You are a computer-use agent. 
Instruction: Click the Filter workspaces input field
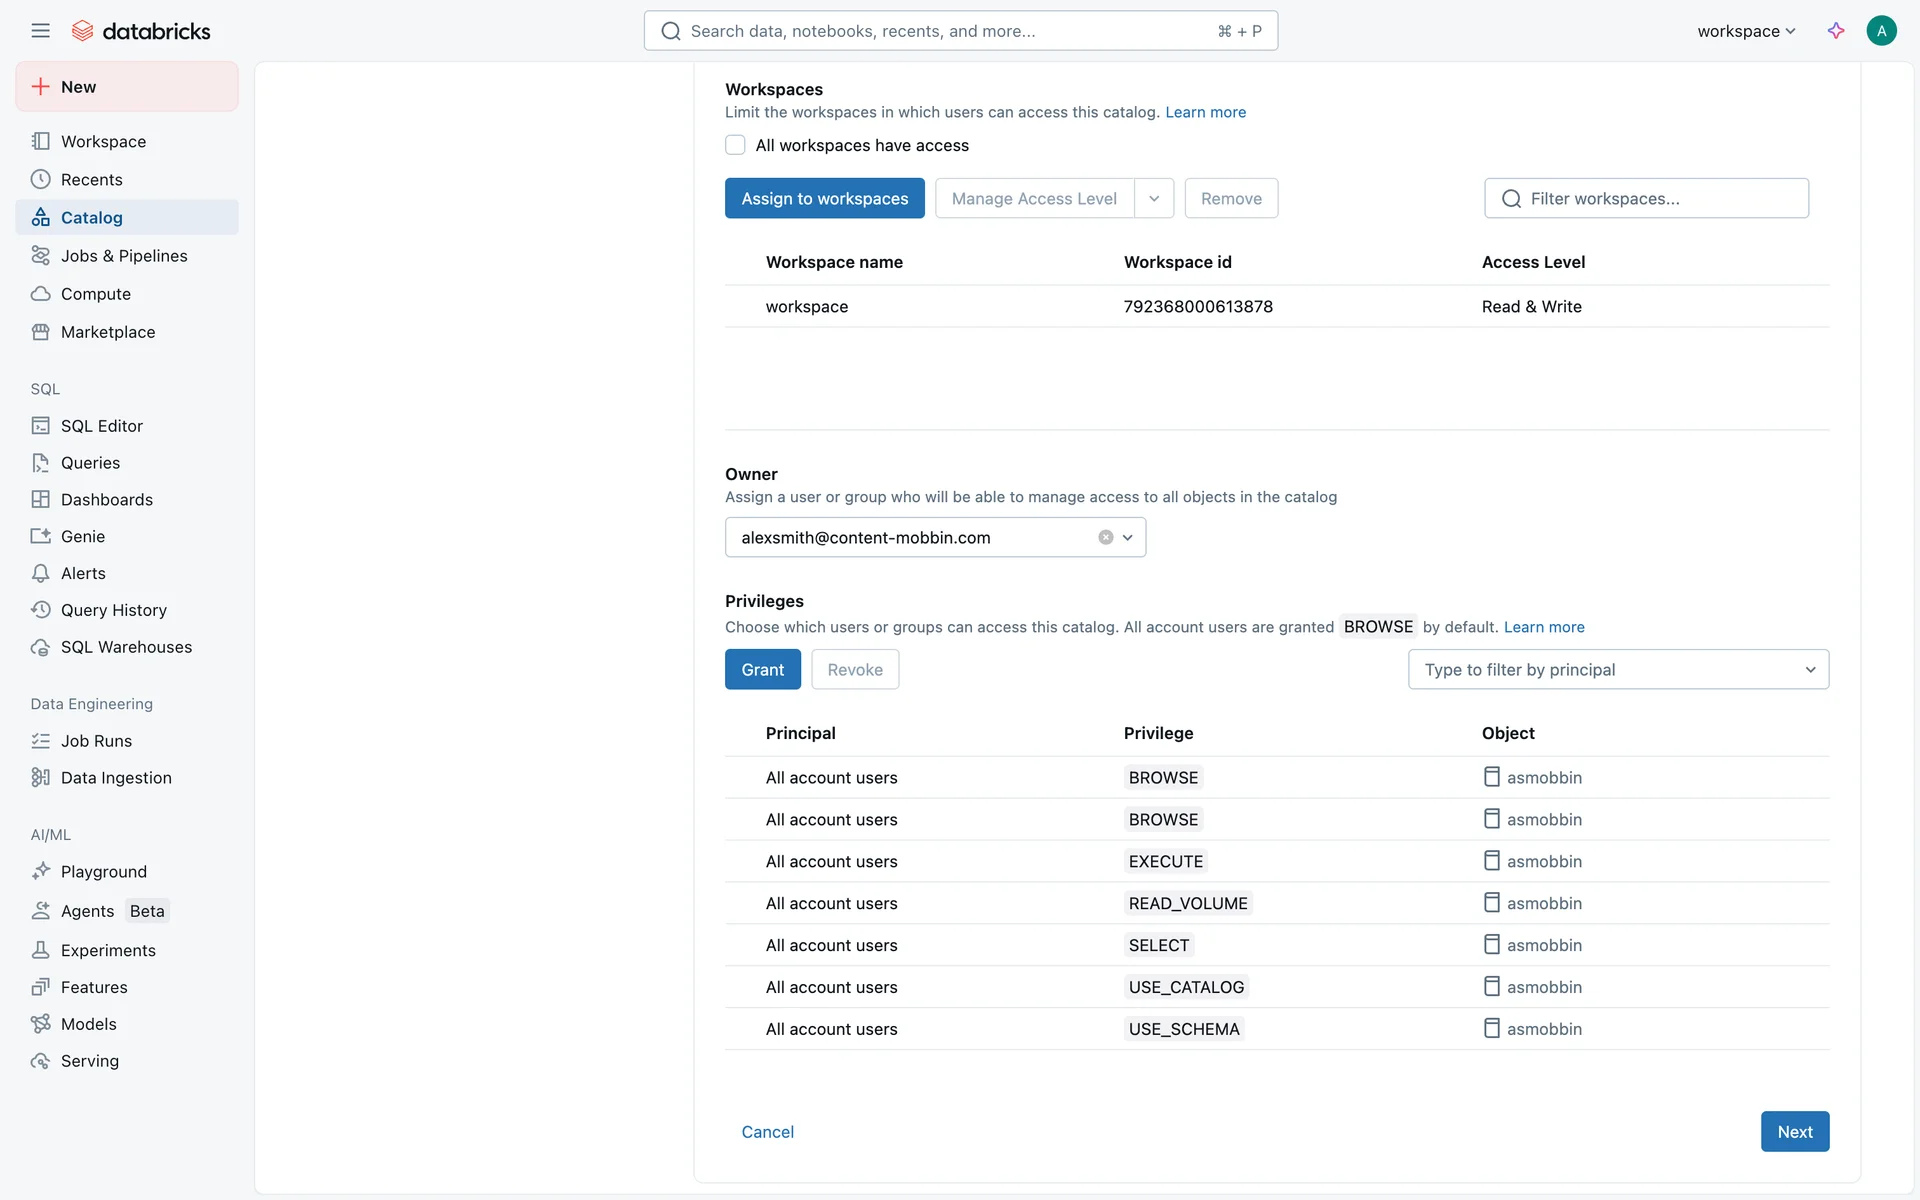(1660, 199)
